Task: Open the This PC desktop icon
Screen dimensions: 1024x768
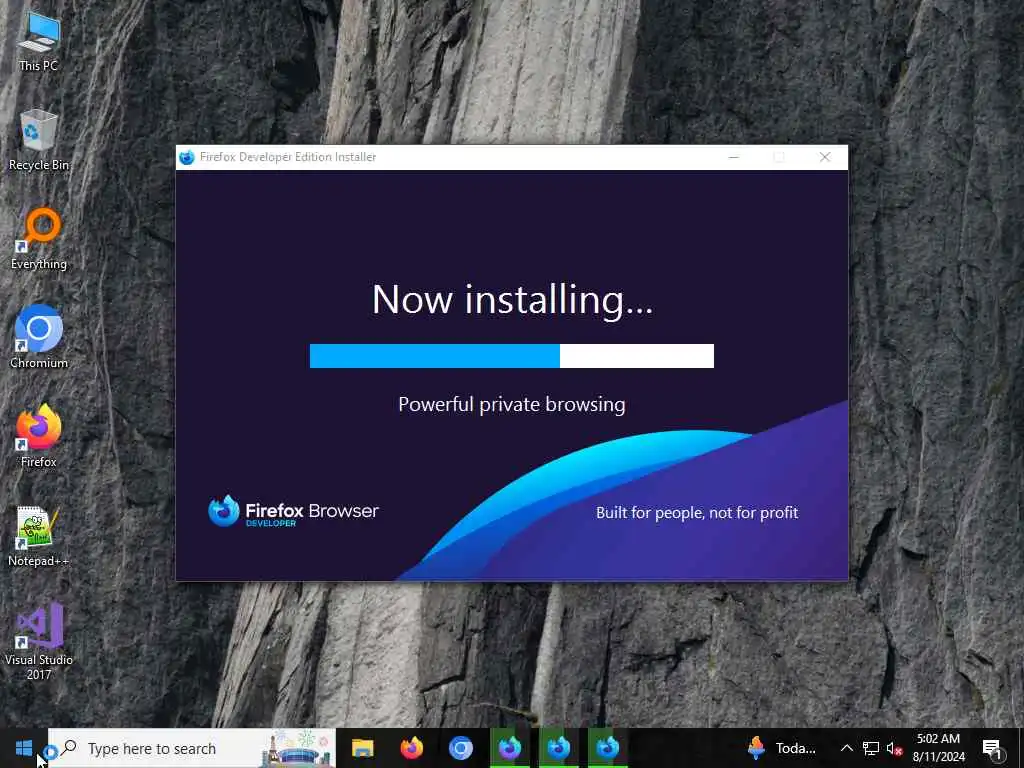Action: pos(39,41)
